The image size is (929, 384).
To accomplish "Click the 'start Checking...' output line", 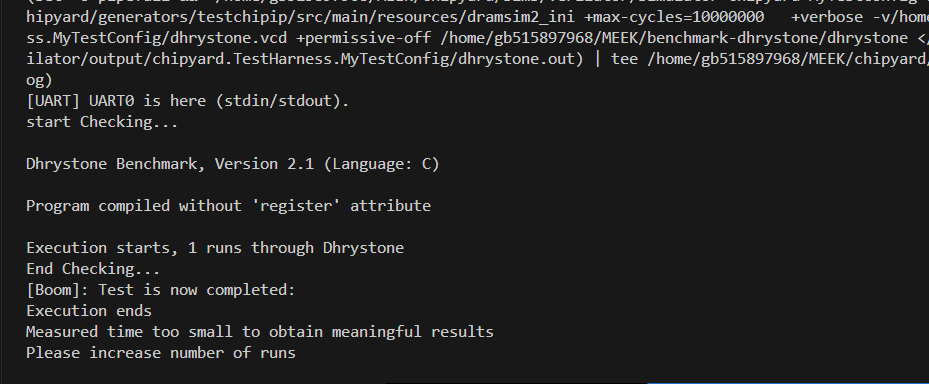I will [102, 122].
